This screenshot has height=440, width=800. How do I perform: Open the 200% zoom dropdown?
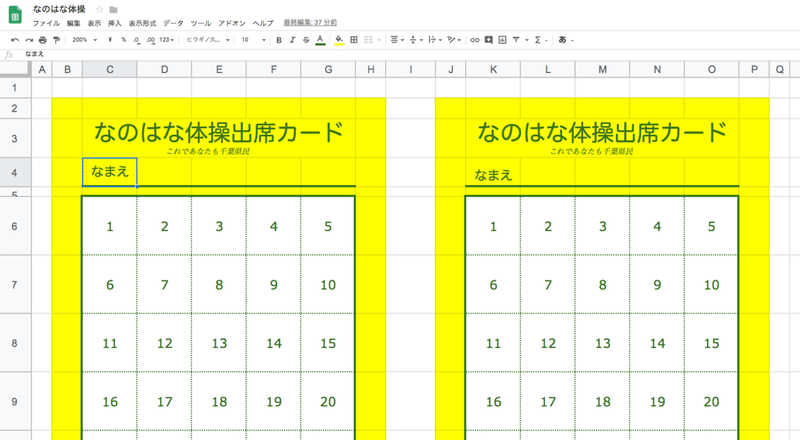click(85, 40)
